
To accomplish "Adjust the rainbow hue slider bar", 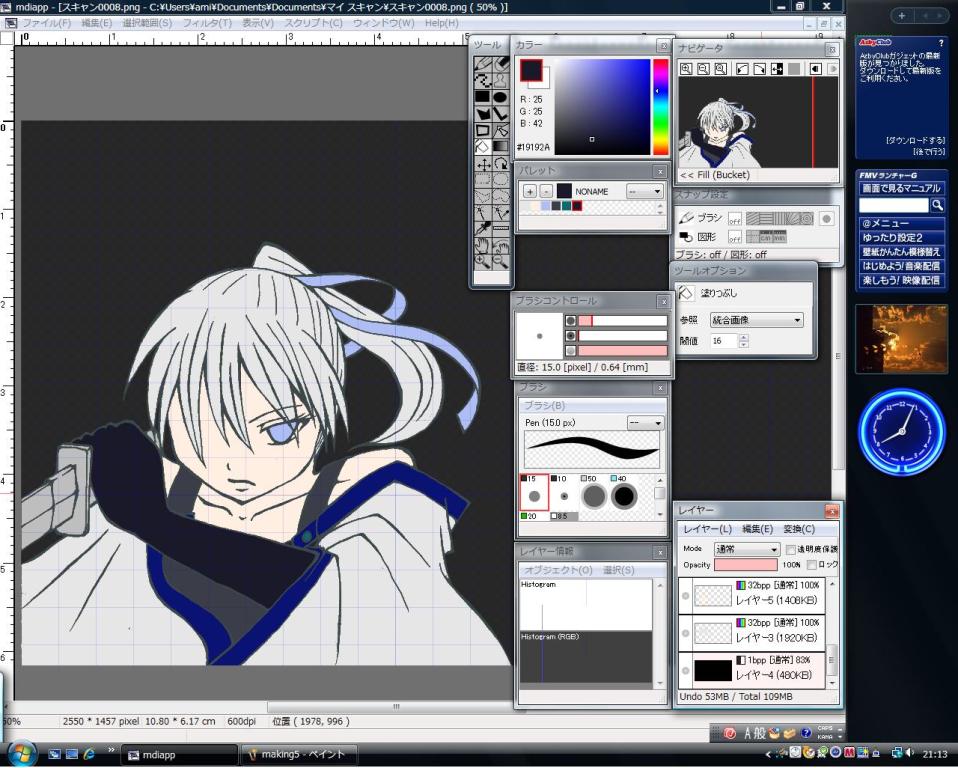I will point(660,107).
